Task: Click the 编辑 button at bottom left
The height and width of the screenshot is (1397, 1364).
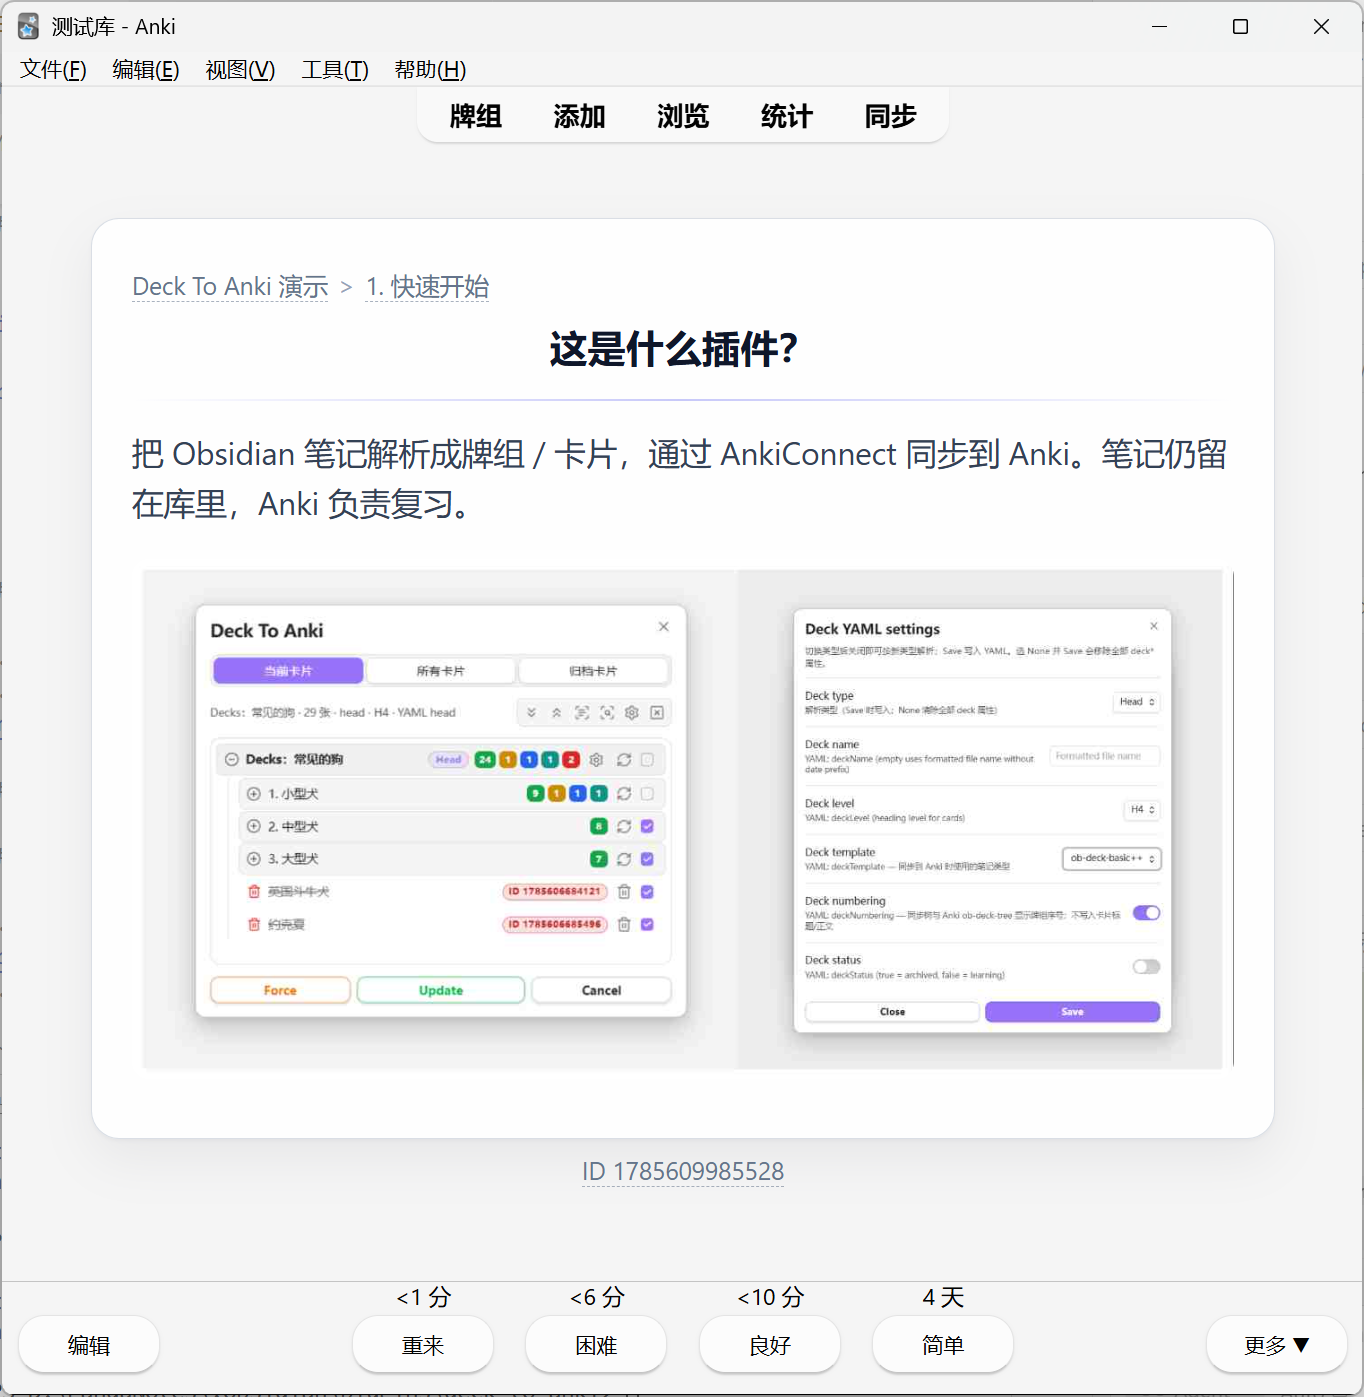Action: pos(89,1345)
